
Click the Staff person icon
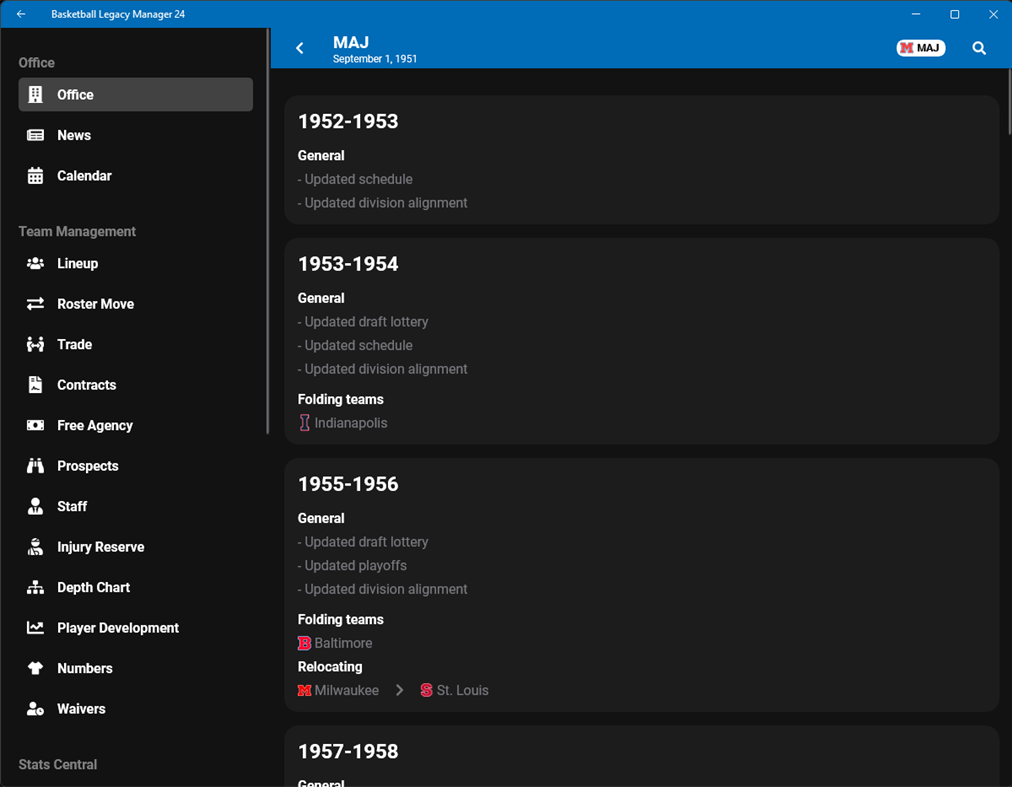(x=35, y=507)
